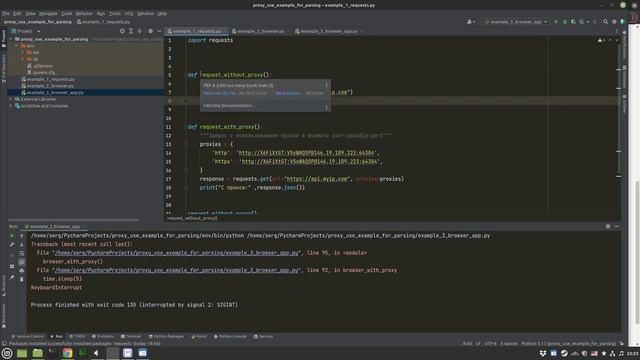Pin the Run tab
This screenshot has height=360, width=640.
[x=12, y=278]
